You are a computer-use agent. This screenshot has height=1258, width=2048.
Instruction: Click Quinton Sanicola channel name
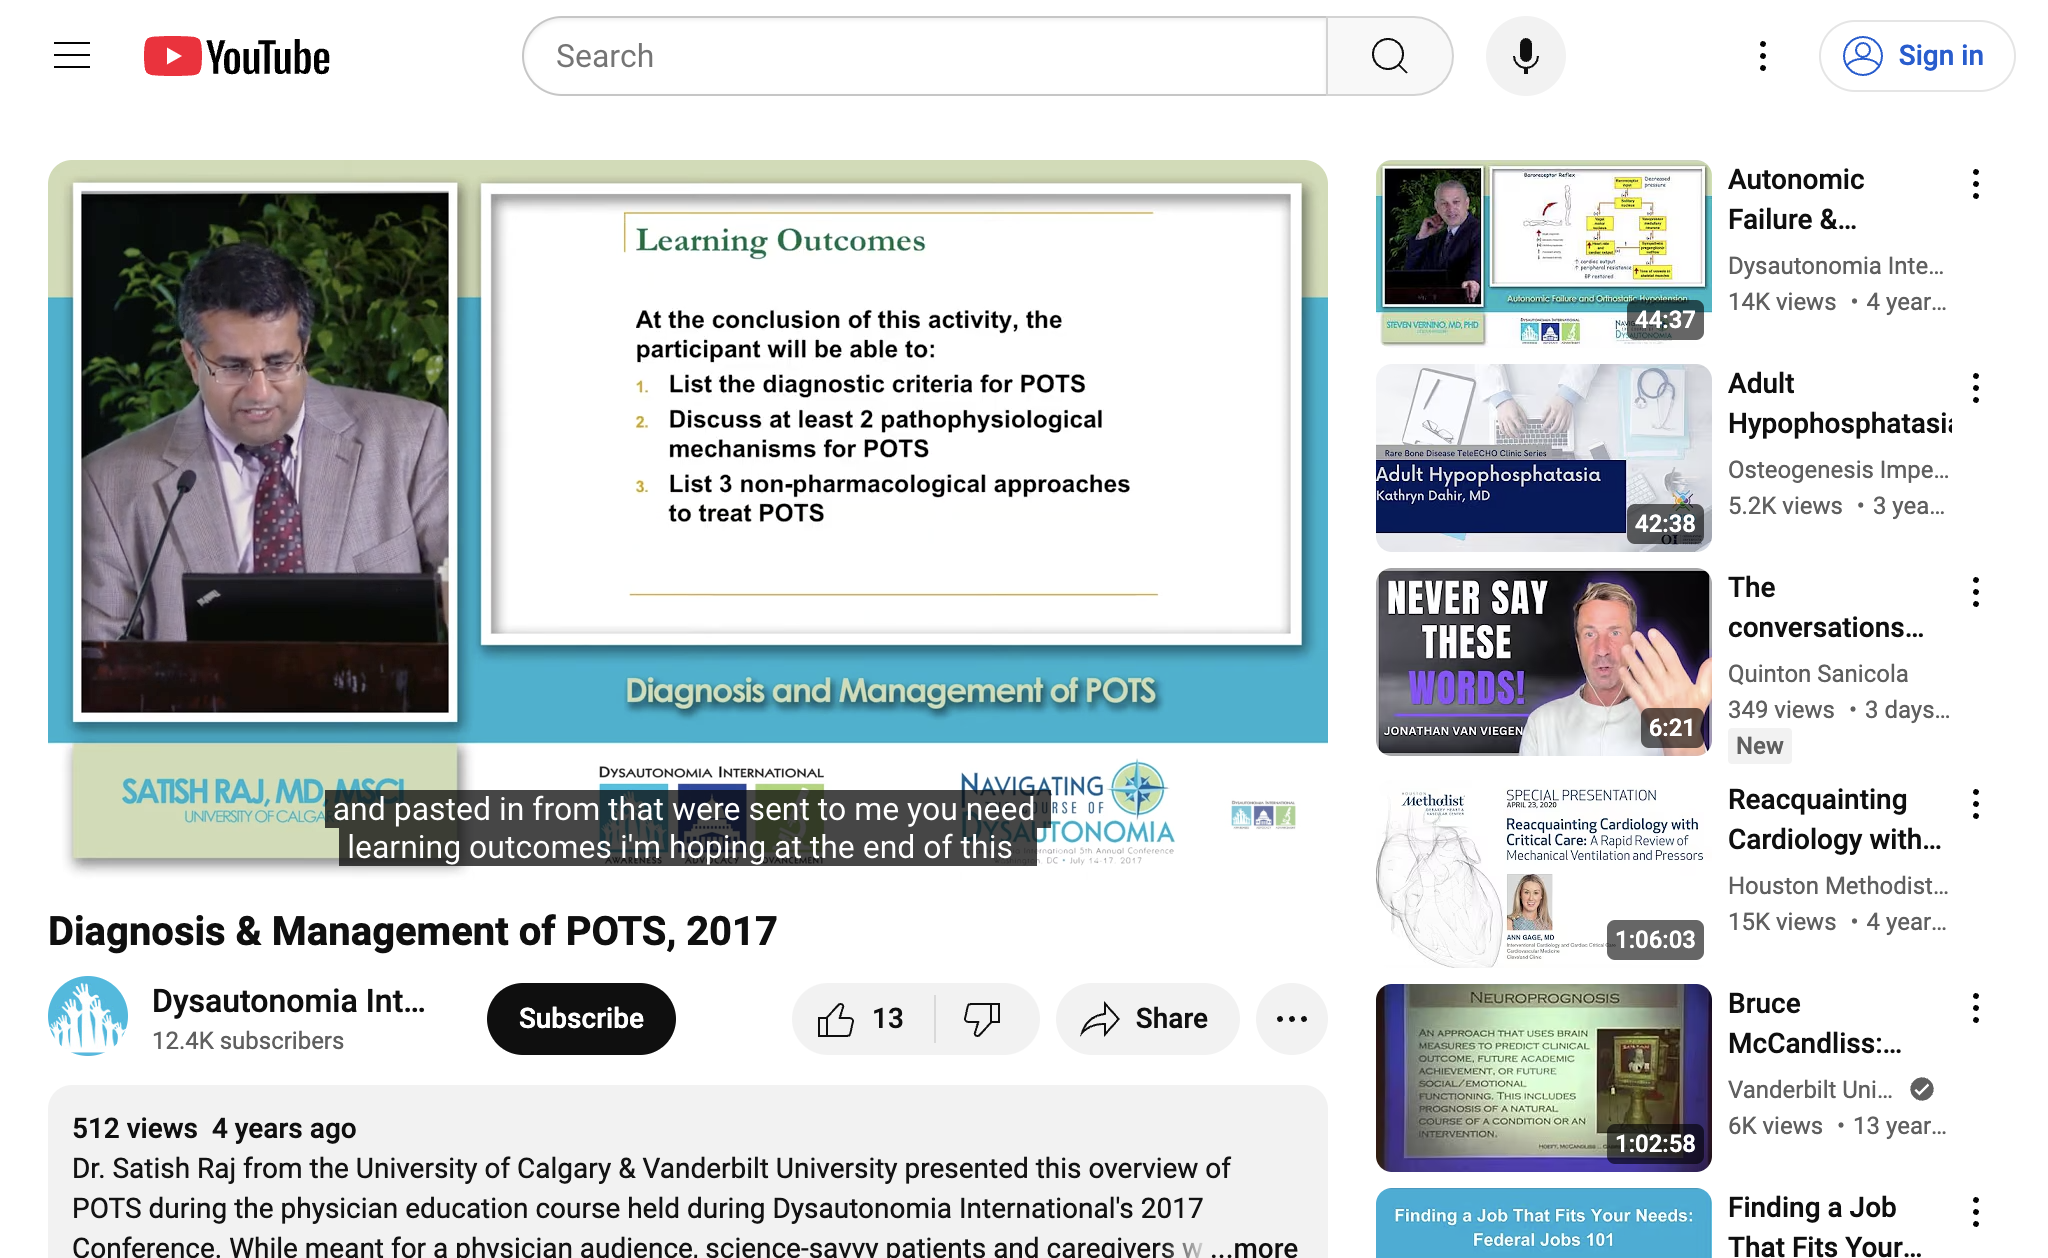pyautogui.click(x=1818, y=674)
